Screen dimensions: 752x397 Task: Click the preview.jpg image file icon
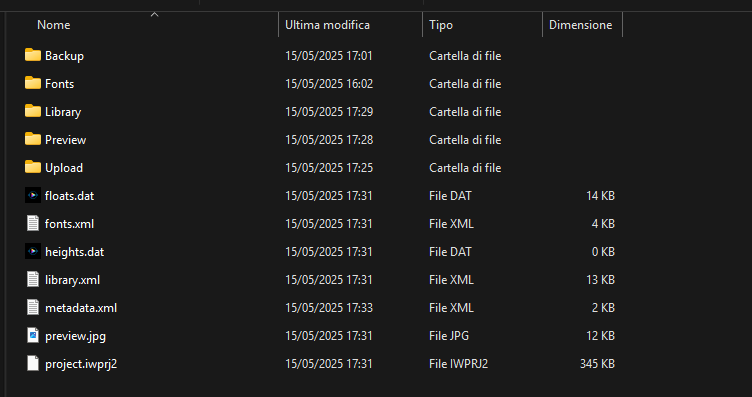click(33, 335)
